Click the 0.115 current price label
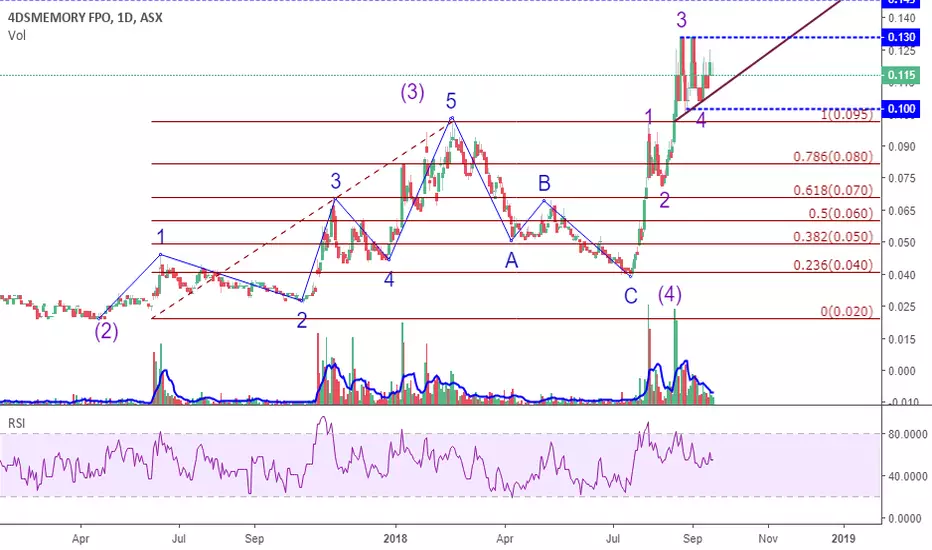Image resolution: width=932 pixels, height=550 pixels. [900, 76]
